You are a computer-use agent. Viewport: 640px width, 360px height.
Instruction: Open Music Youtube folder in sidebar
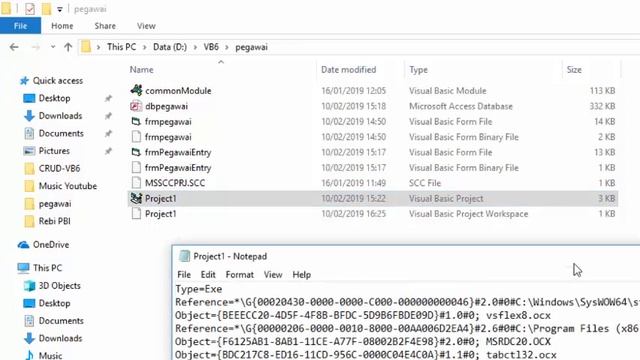pos(68,186)
